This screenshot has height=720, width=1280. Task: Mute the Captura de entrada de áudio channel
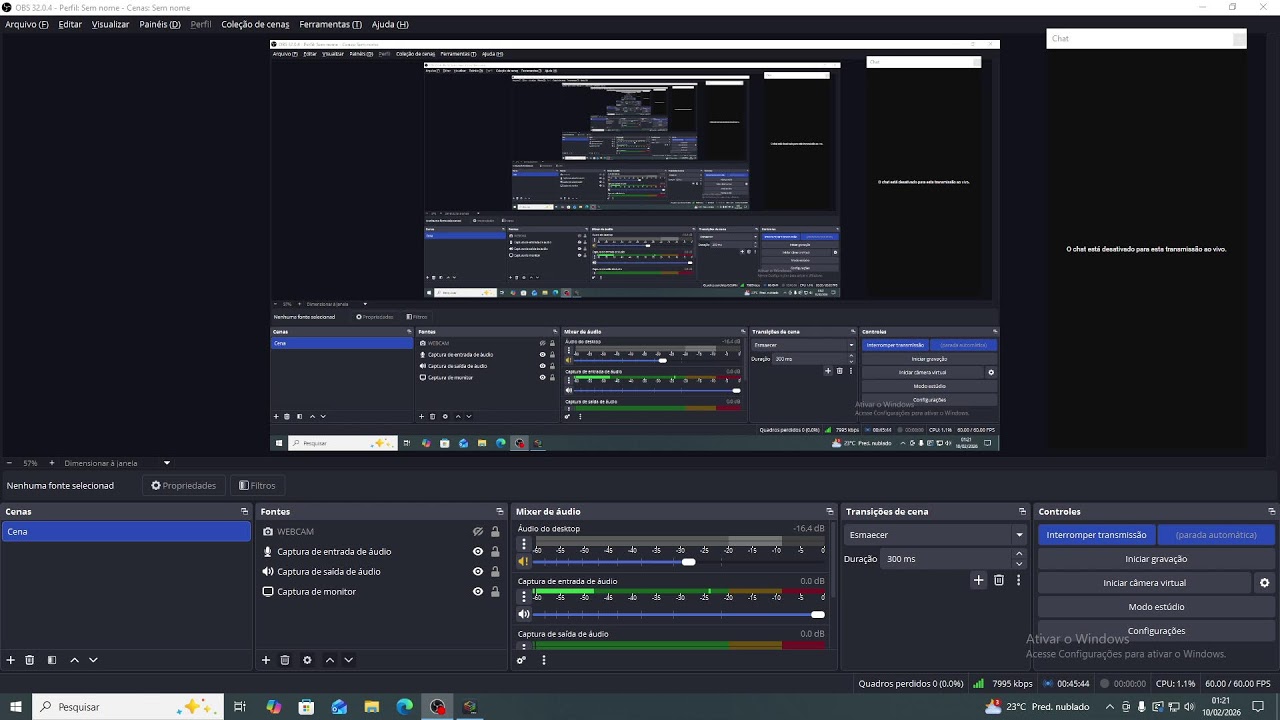[x=523, y=614]
